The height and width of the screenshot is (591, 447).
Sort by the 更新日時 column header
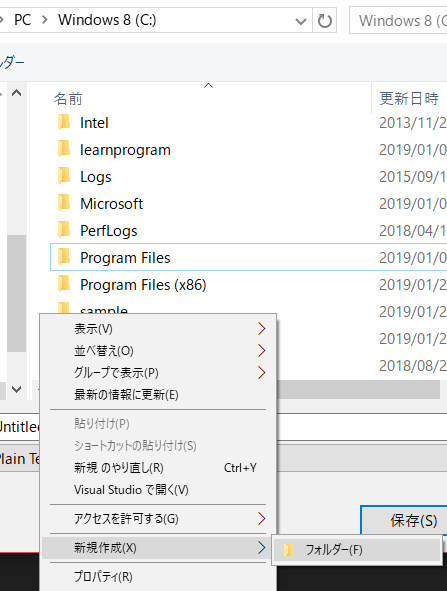tap(409, 98)
